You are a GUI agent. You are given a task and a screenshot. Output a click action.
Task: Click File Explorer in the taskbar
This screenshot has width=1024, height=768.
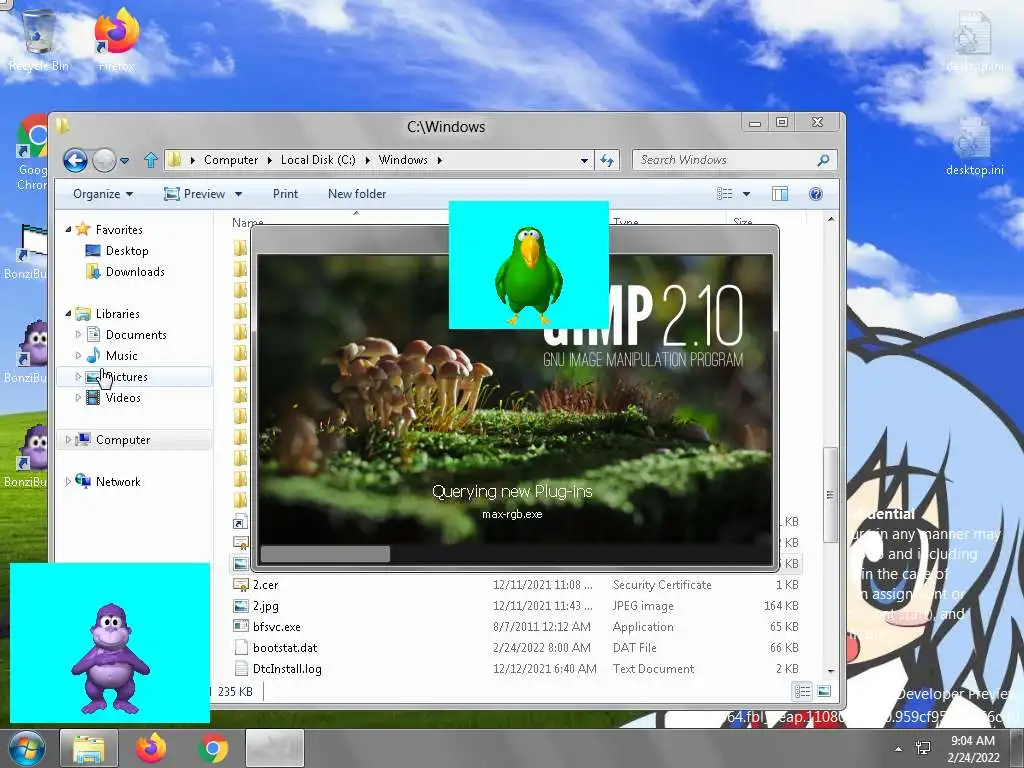click(89, 748)
